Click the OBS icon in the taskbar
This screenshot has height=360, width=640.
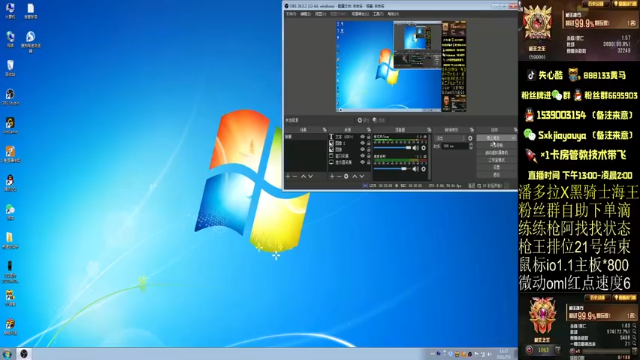coord(24,354)
